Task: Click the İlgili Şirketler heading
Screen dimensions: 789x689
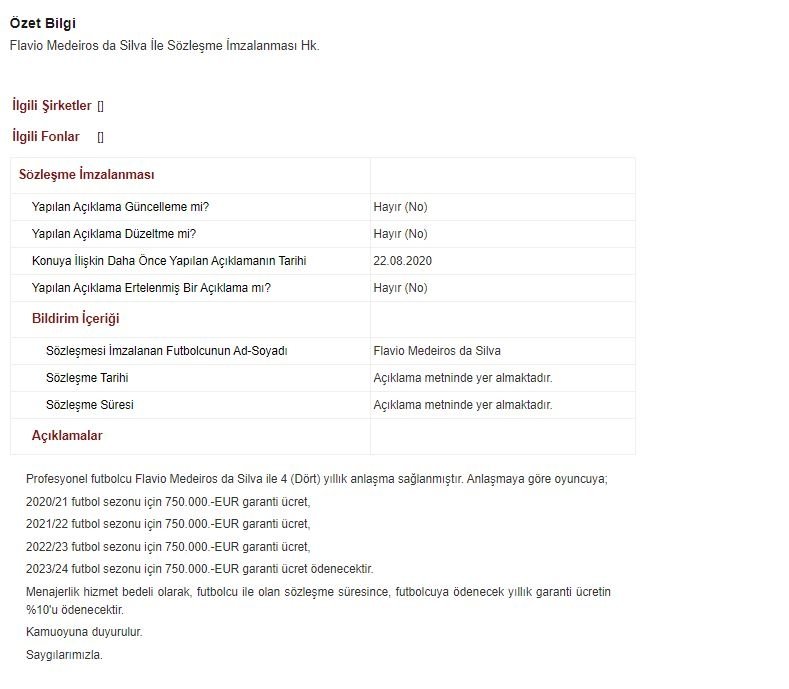Action: pyautogui.click(x=52, y=106)
